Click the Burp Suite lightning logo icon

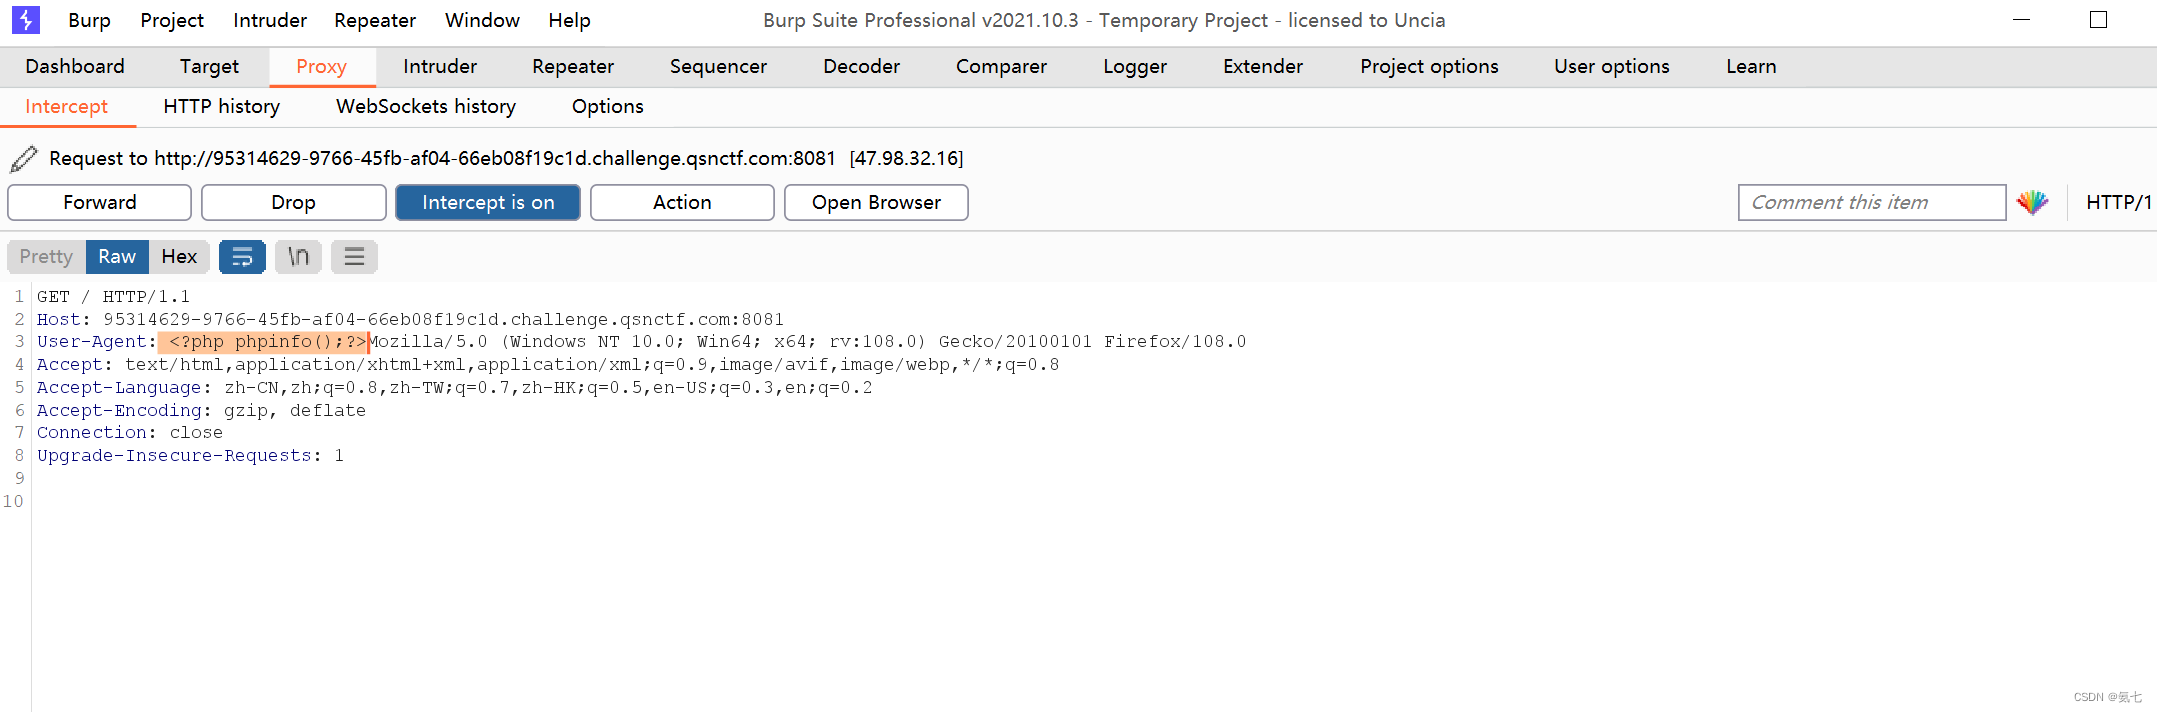(26, 20)
